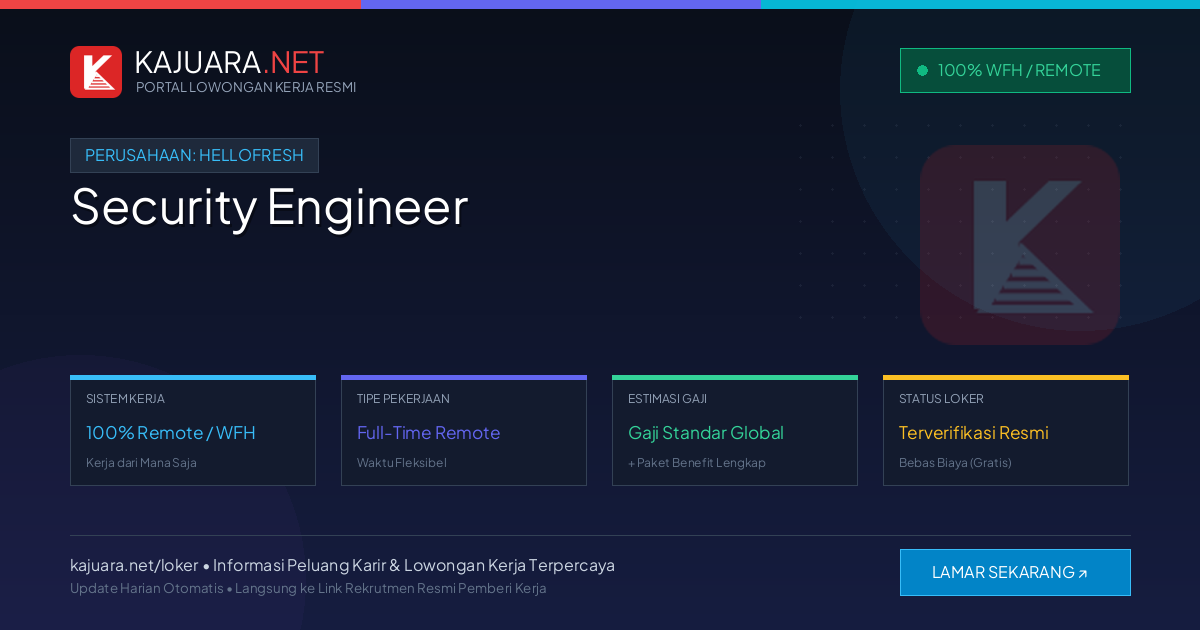Select the Estimasi Gaji info card
Screen dimensions: 1200x630
[735, 431]
